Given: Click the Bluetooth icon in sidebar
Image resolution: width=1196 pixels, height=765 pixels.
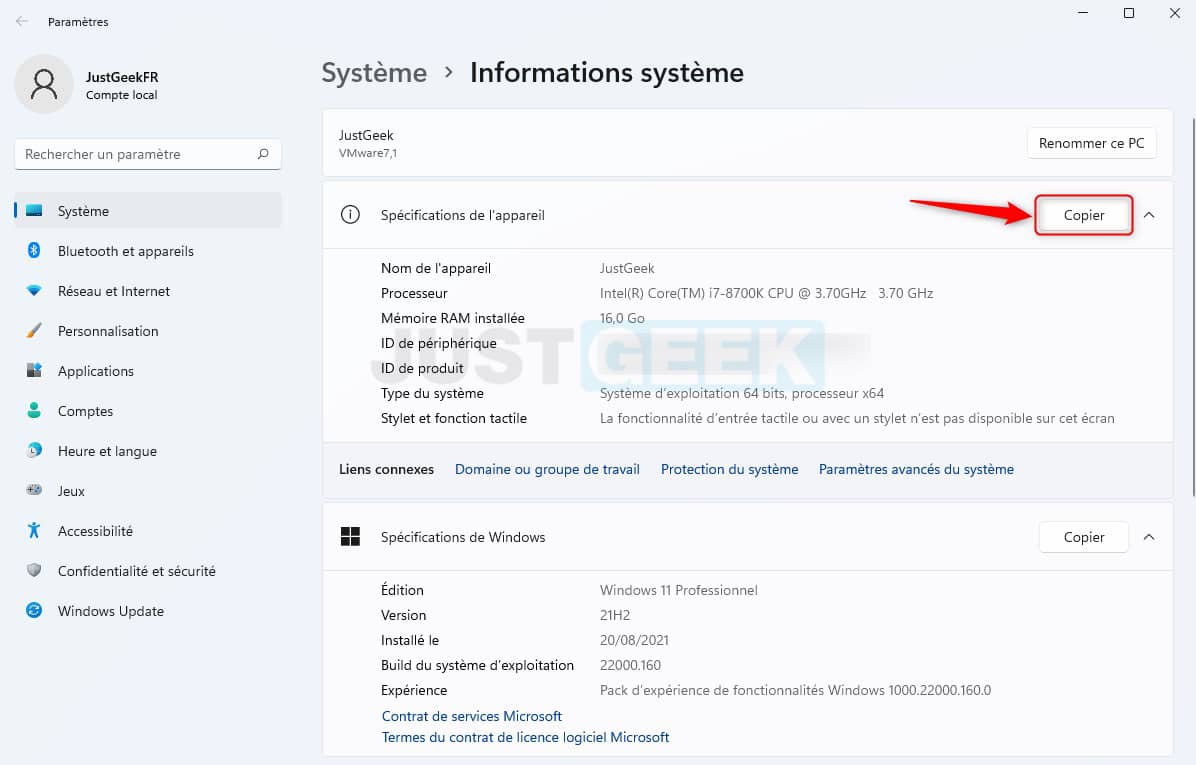Looking at the screenshot, I should 34,250.
